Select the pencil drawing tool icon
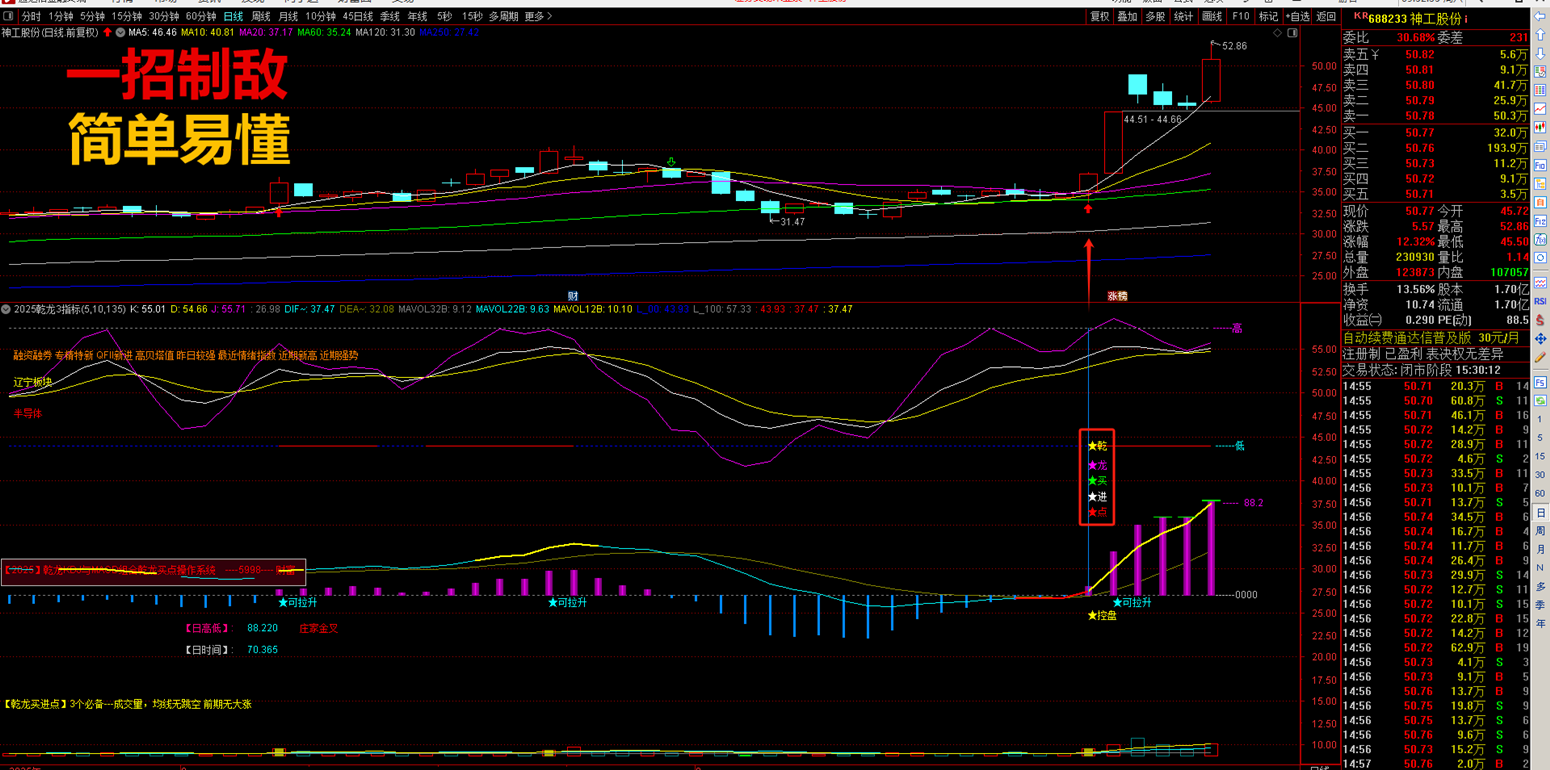The width and height of the screenshot is (1550, 770). click(1540, 357)
